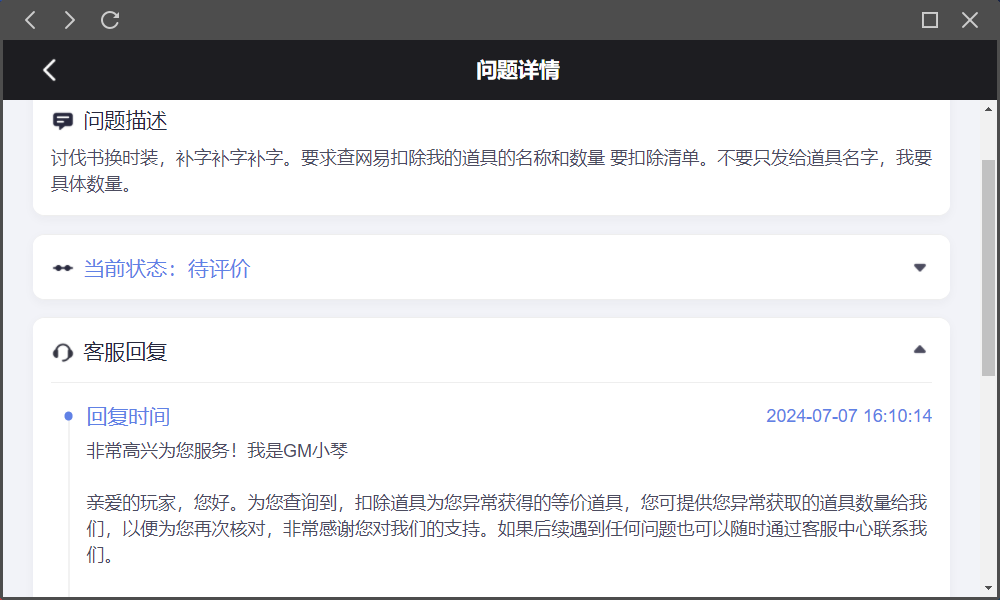Maximize the window with the square button
This screenshot has width=1000, height=600.
930,20
